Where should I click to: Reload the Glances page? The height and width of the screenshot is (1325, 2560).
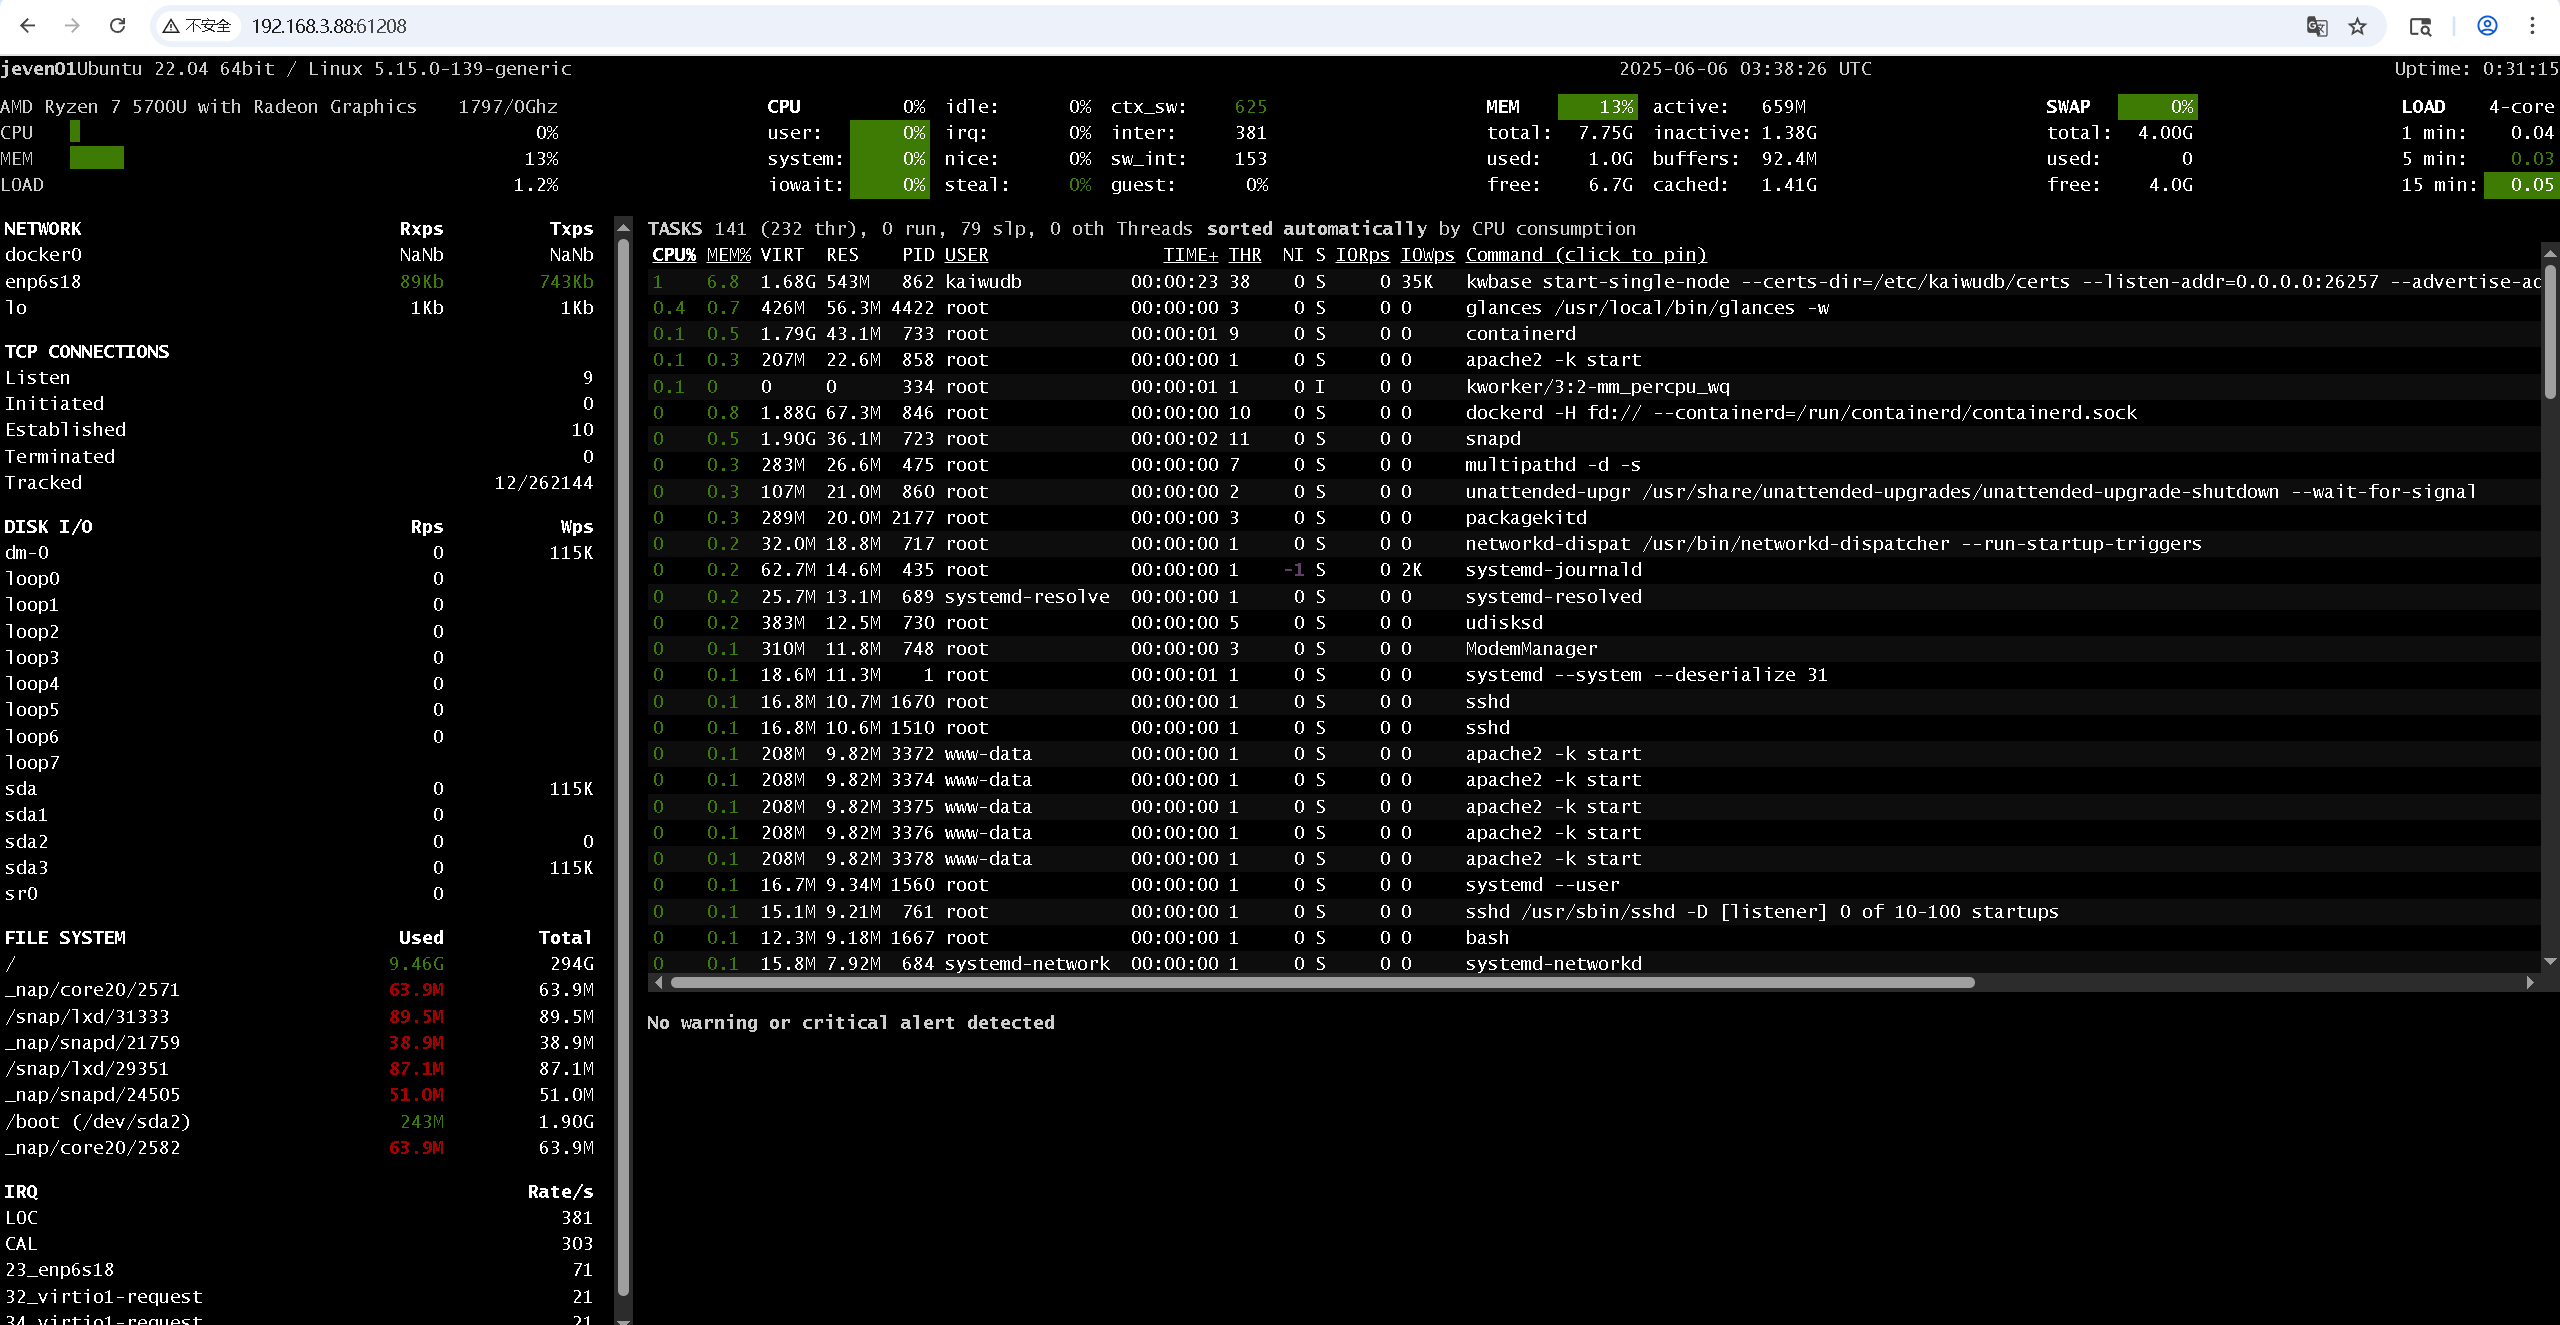pyautogui.click(x=117, y=26)
